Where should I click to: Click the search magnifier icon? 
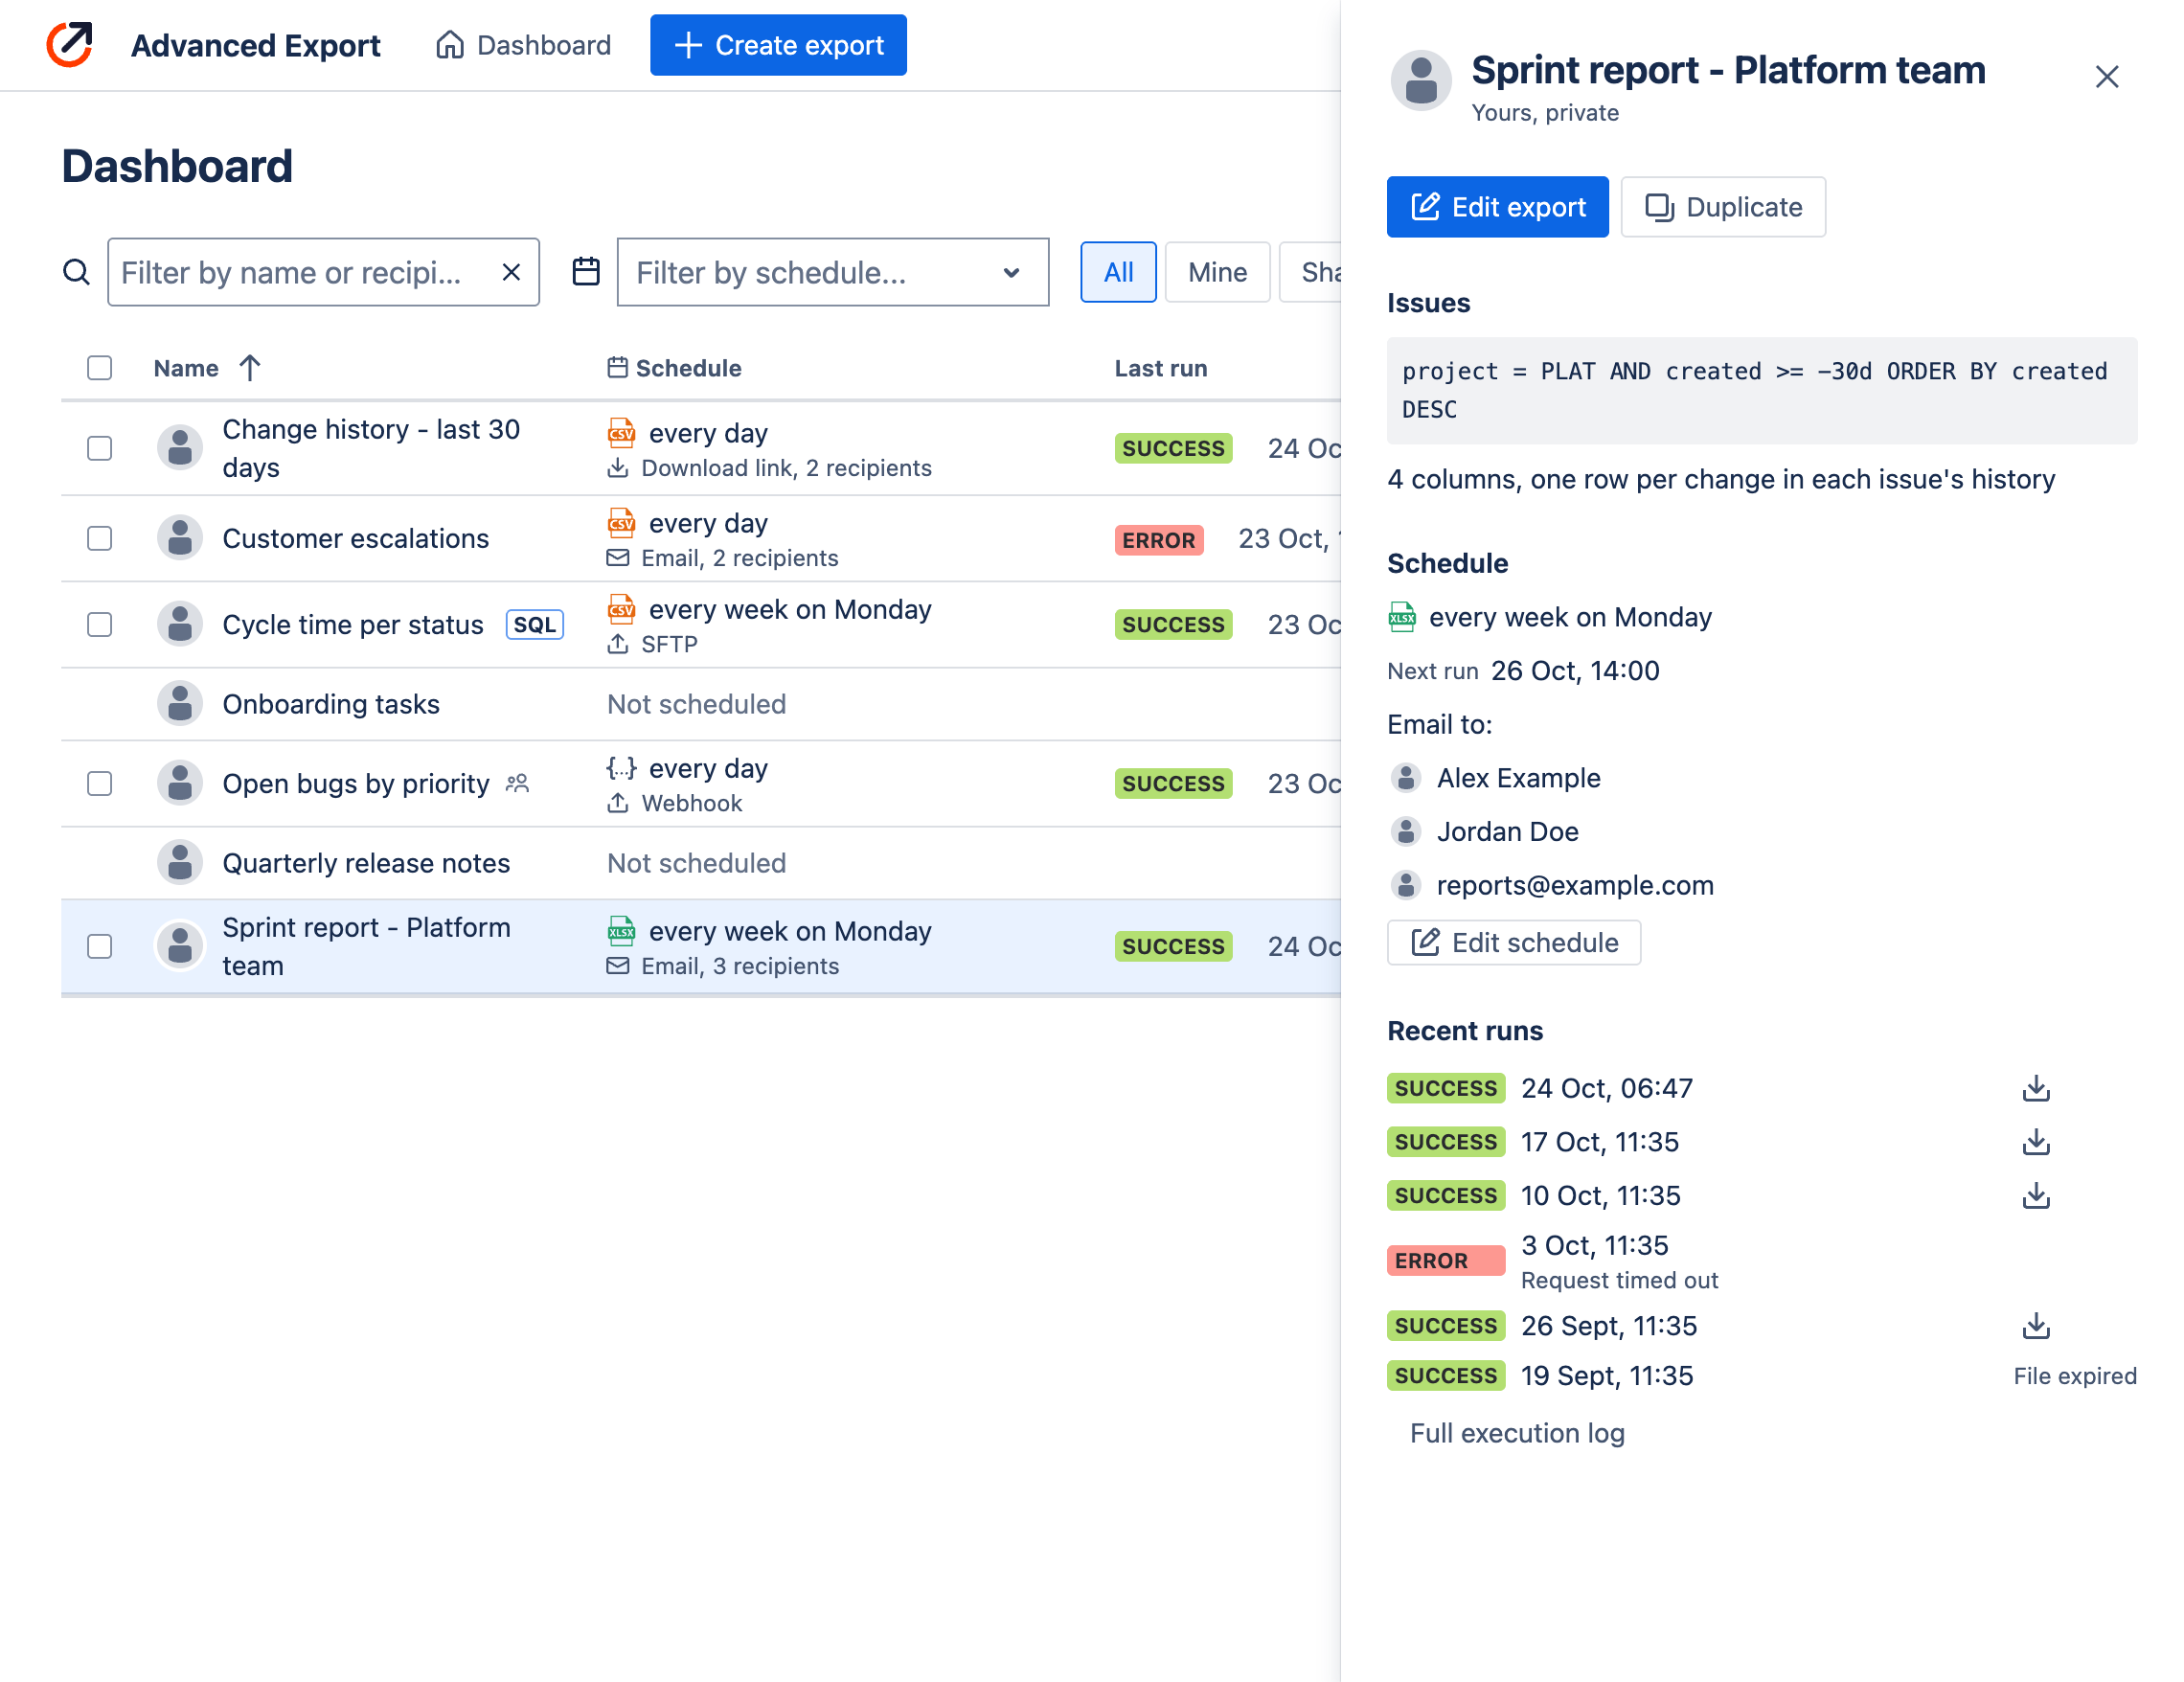tap(76, 272)
